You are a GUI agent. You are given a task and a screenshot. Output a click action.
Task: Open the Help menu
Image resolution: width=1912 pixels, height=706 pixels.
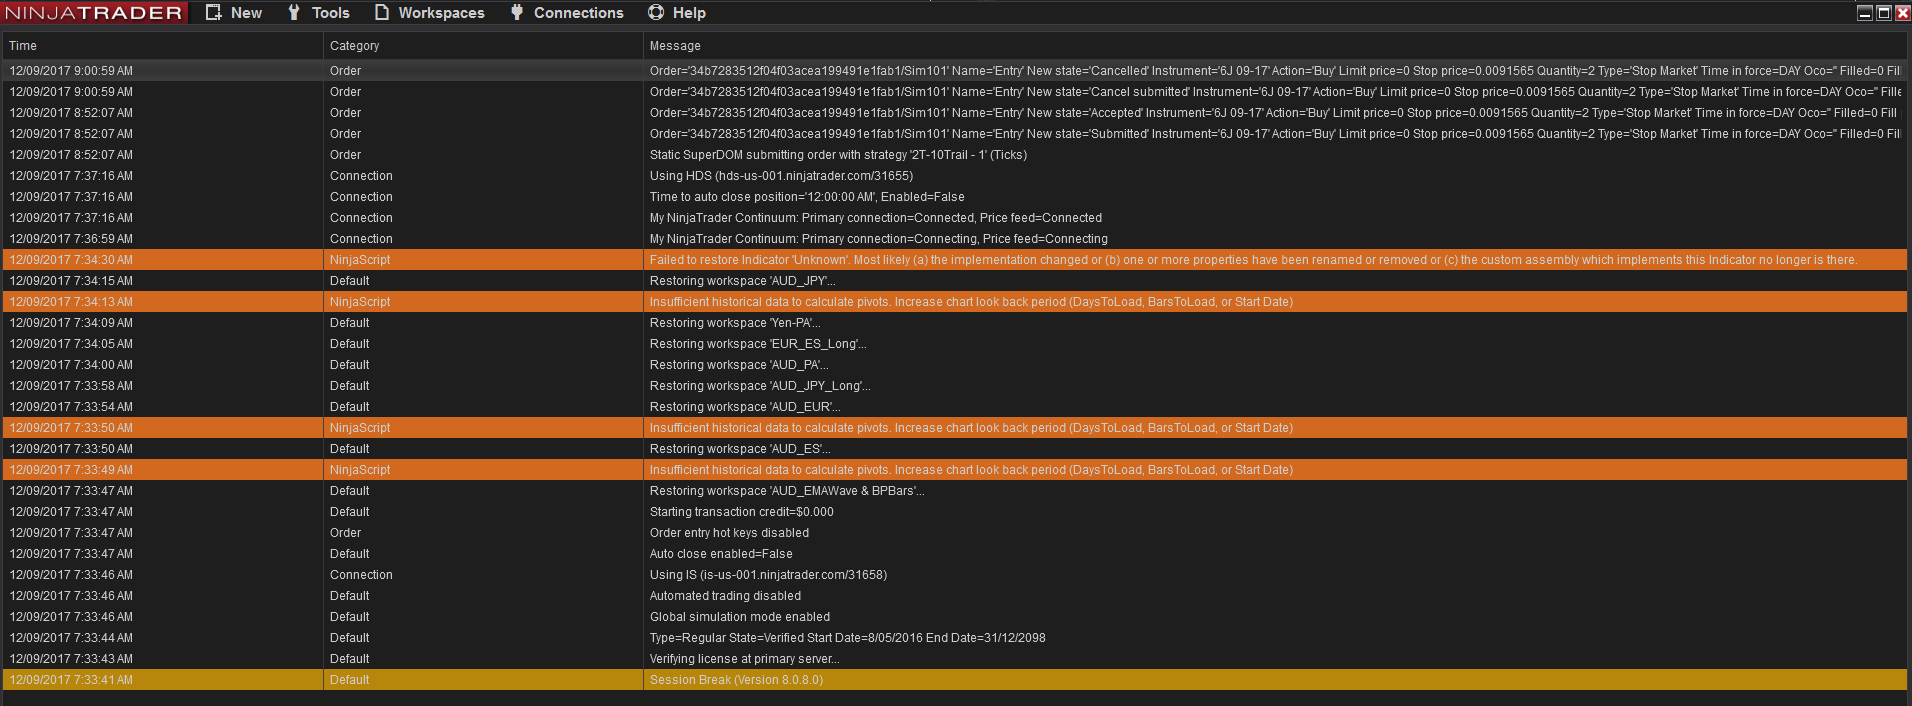point(677,13)
